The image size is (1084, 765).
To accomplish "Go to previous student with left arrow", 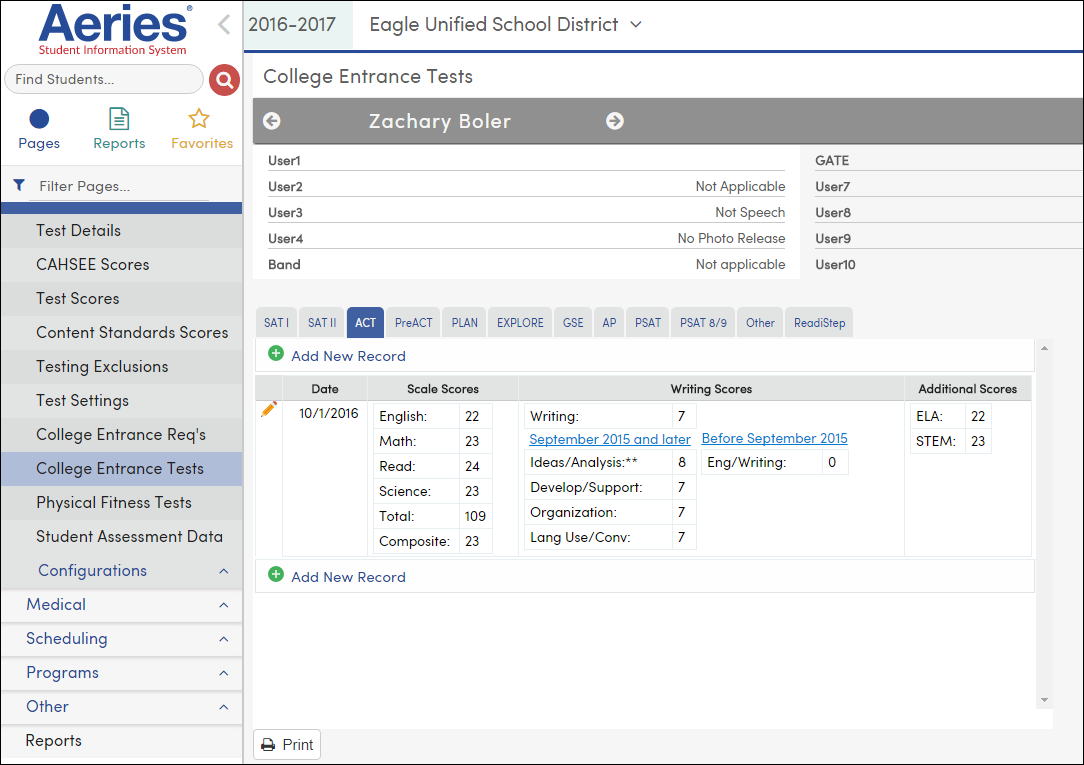I will (271, 120).
